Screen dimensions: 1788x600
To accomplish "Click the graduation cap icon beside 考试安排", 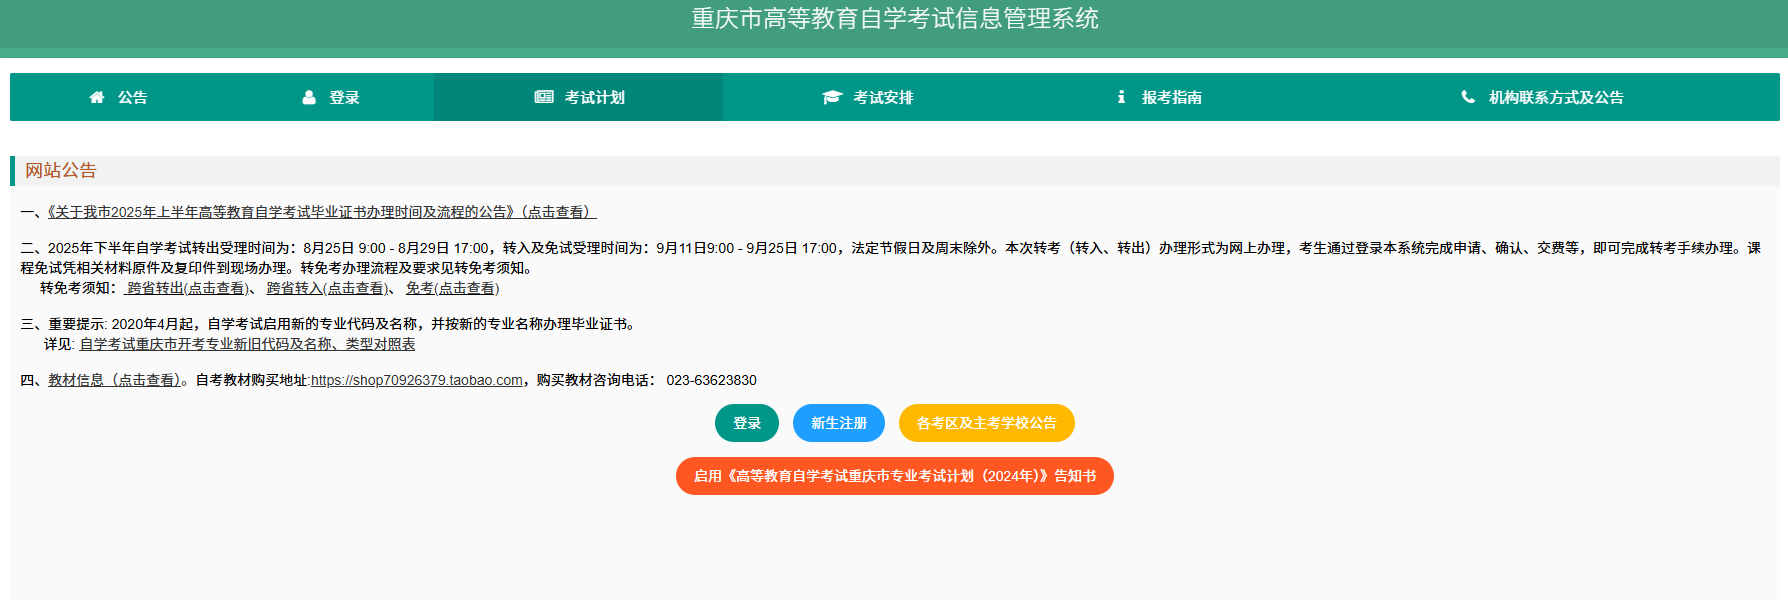I will pyautogui.click(x=832, y=97).
